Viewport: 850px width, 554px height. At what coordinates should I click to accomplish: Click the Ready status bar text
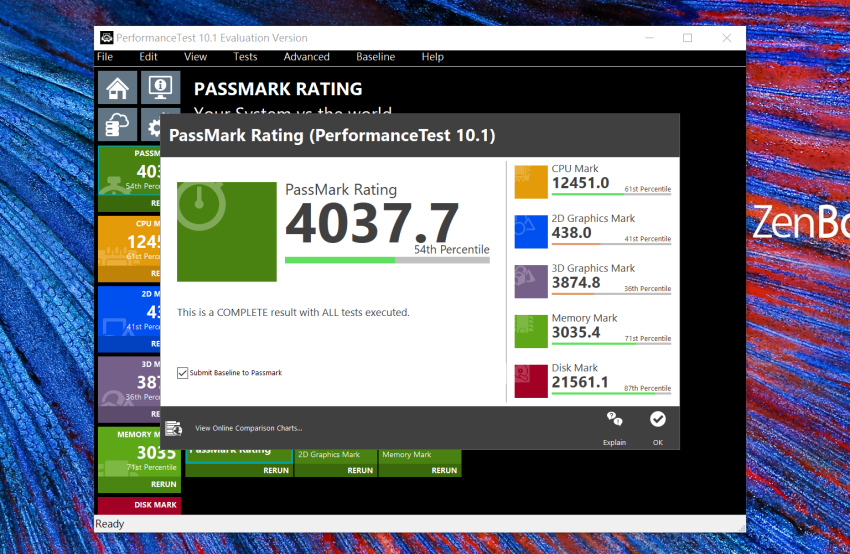[x=110, y=524]
